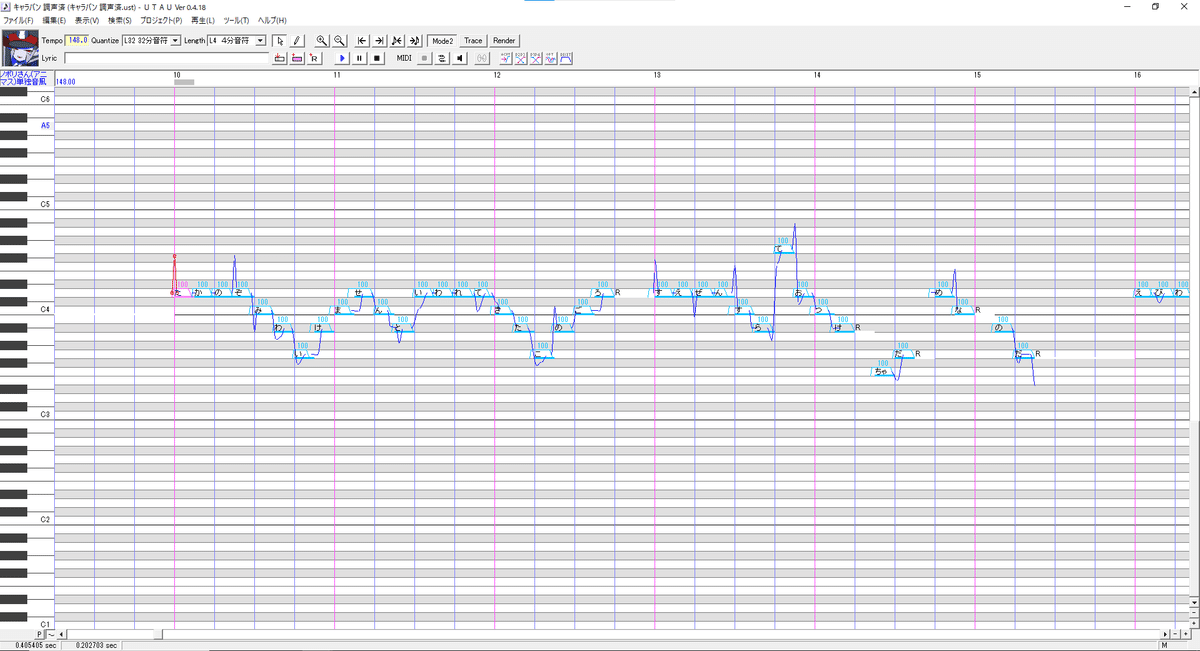Screen dimensions: 1200x651
Task: Stop playback with the square button
Action: [377, 58]
